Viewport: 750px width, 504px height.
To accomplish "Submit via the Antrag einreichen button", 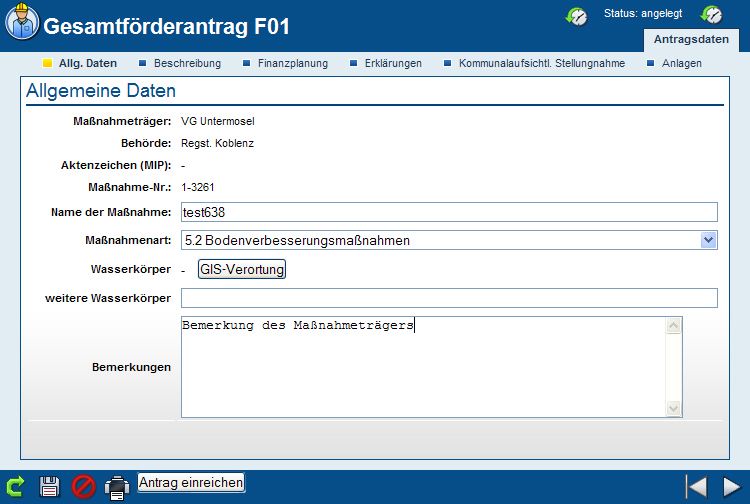I will tap(191, 482).
